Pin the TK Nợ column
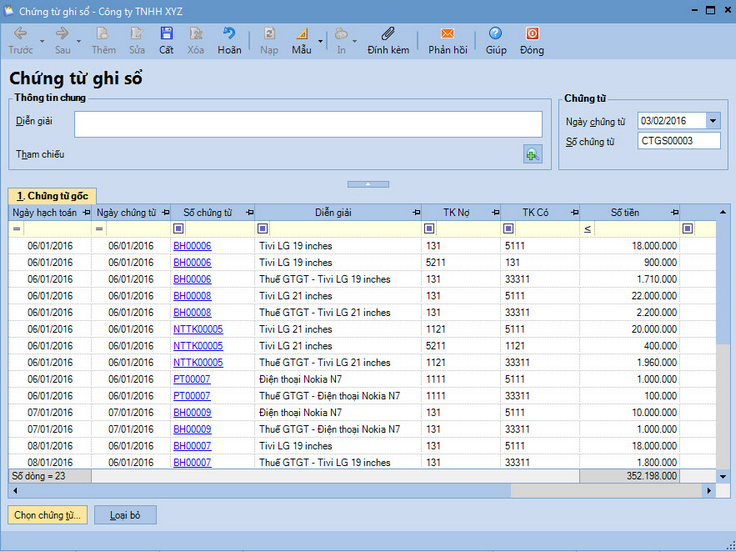 pyautogui.click(x=495, y=213)
